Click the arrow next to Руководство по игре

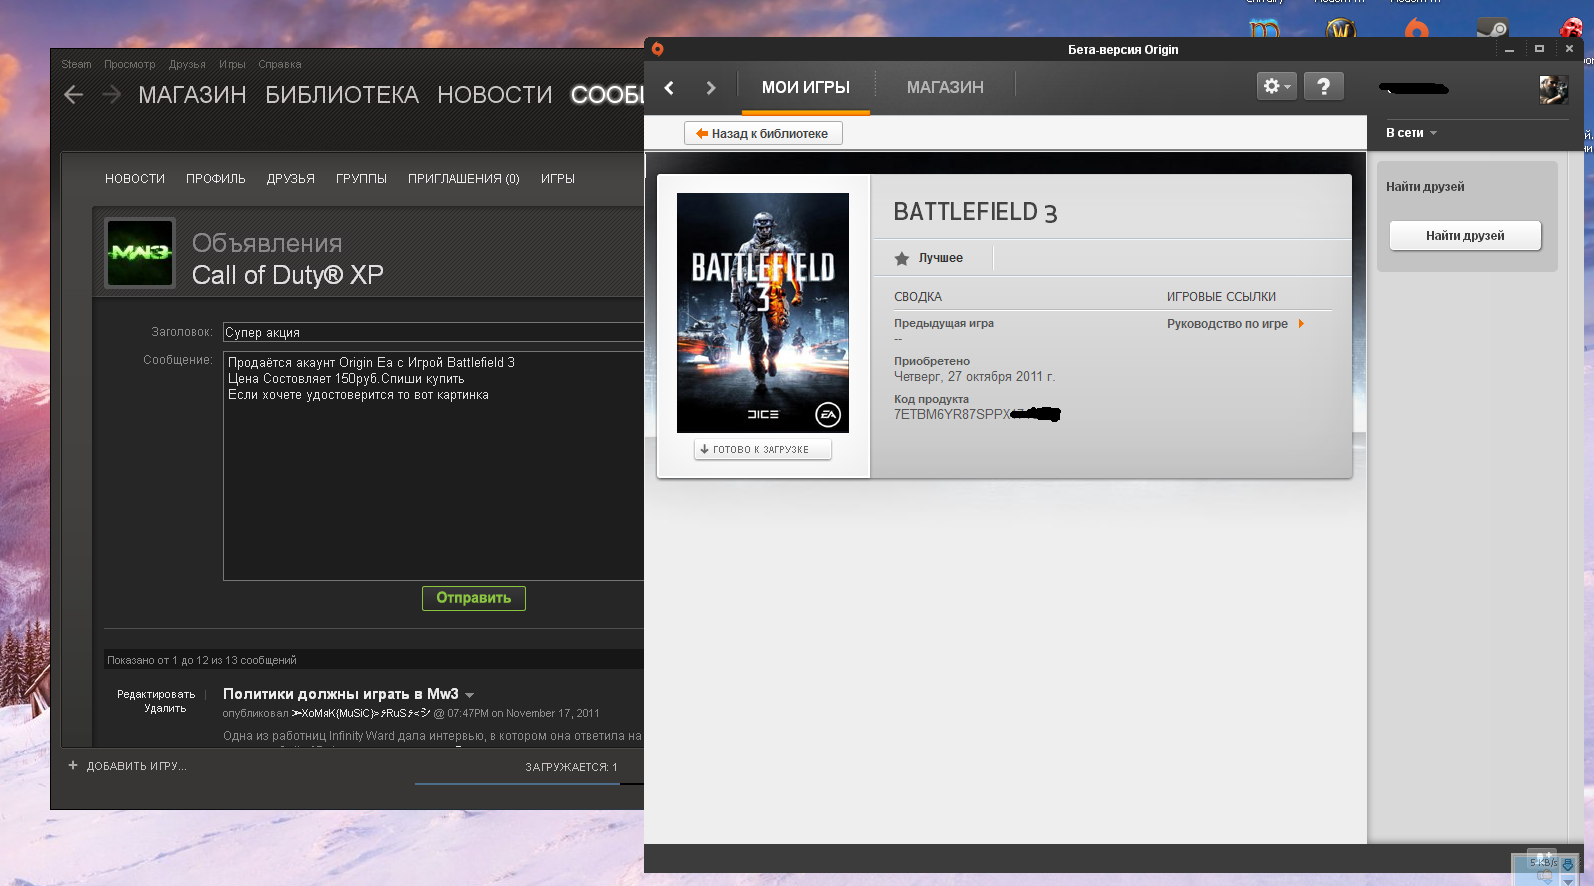click(1301, 324)
